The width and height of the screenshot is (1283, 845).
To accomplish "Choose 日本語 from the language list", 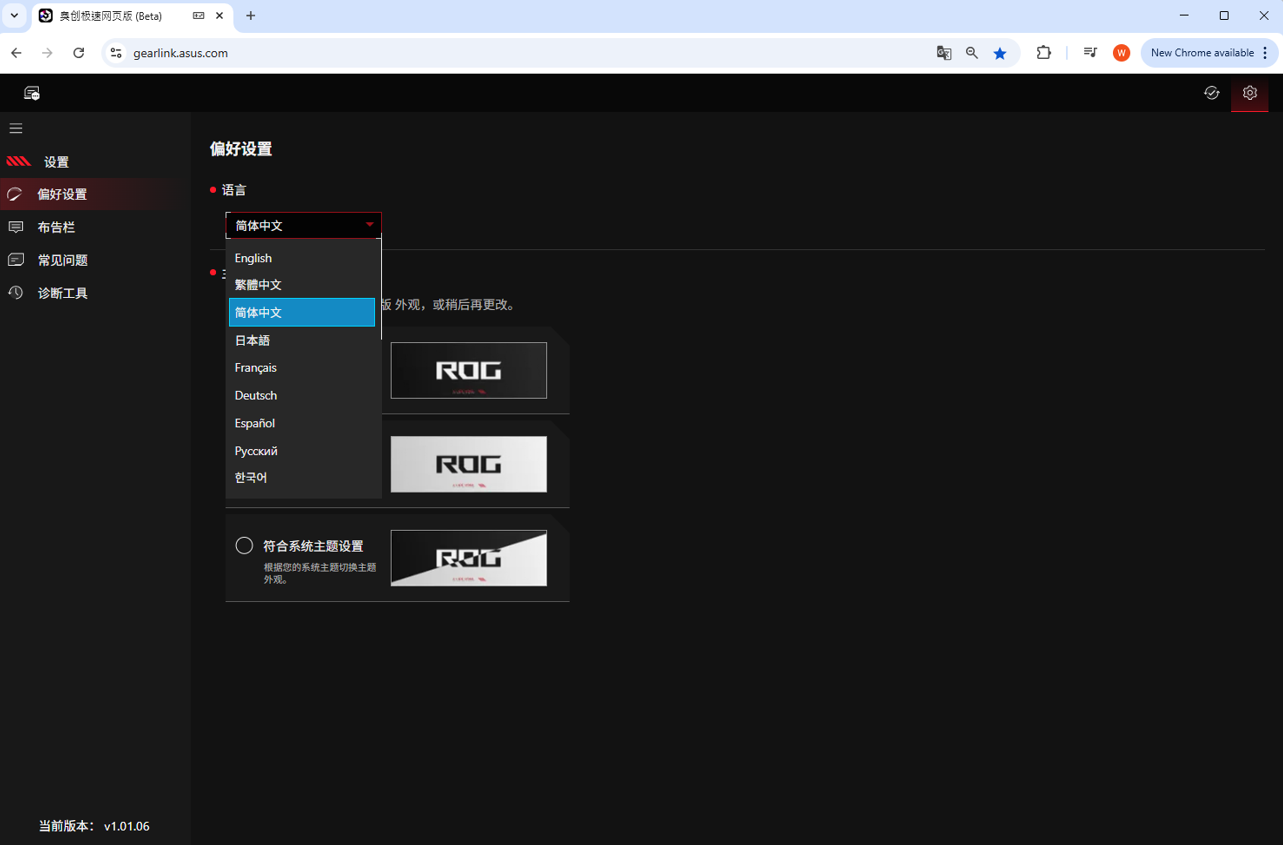I will [302, 340].
